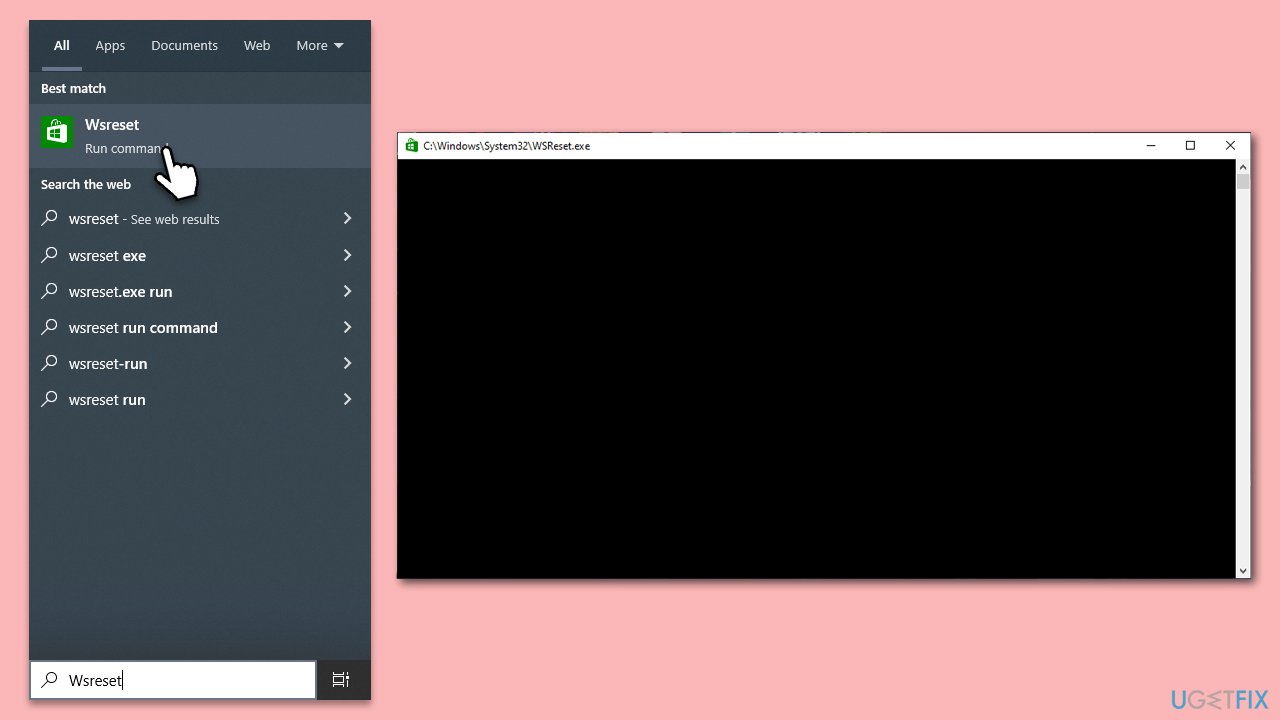This screenshot has height=720, width=1280.
Task: Click search icon next to 'wsreset-run'
Action: 49,363
